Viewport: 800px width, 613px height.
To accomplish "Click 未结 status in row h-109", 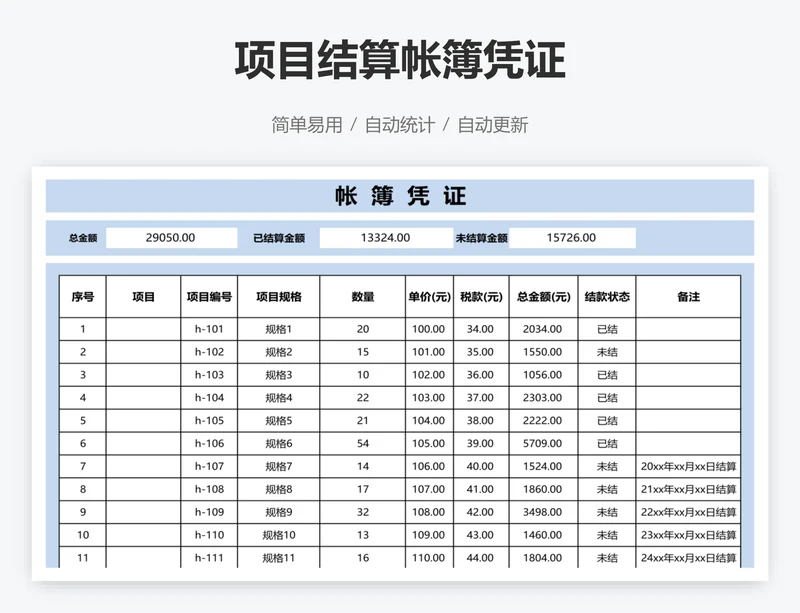I will (x=607, y=512).
